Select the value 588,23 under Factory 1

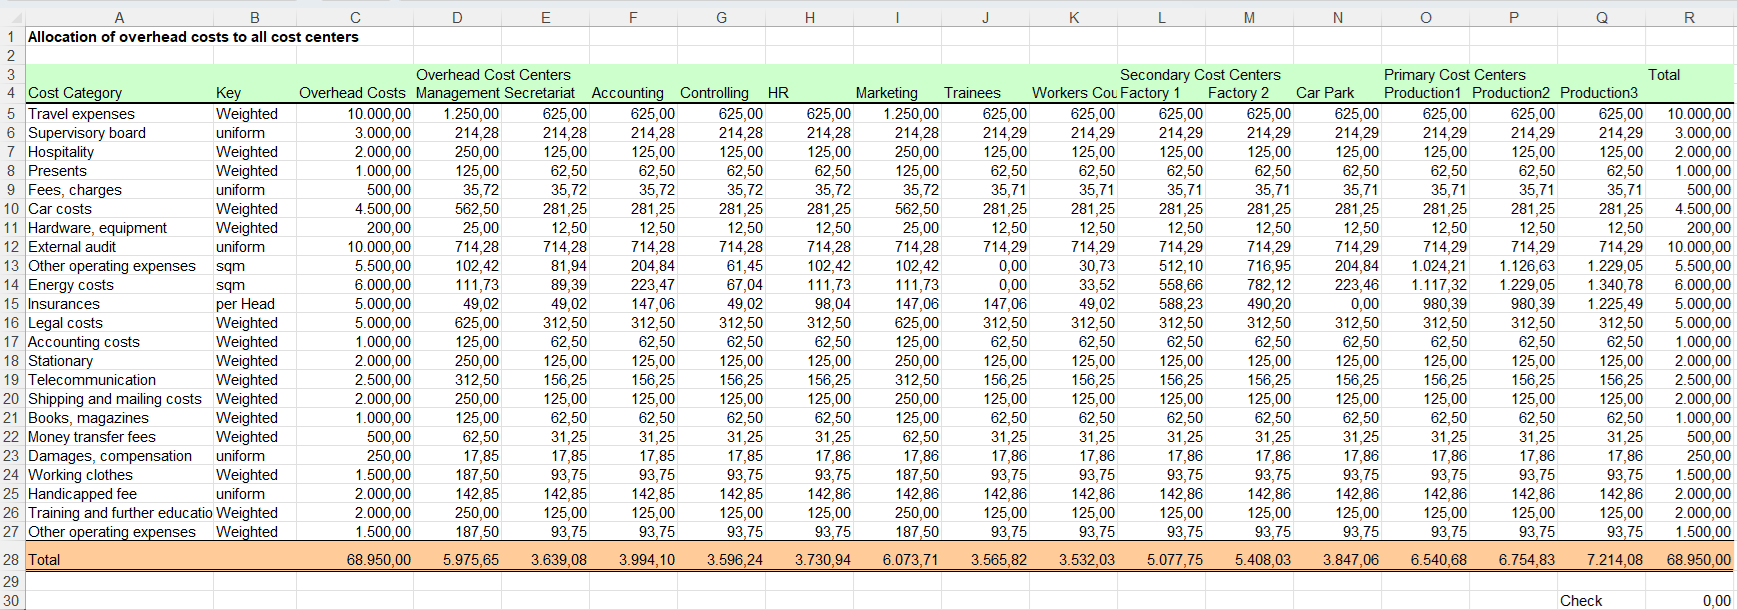point(1181,304)
